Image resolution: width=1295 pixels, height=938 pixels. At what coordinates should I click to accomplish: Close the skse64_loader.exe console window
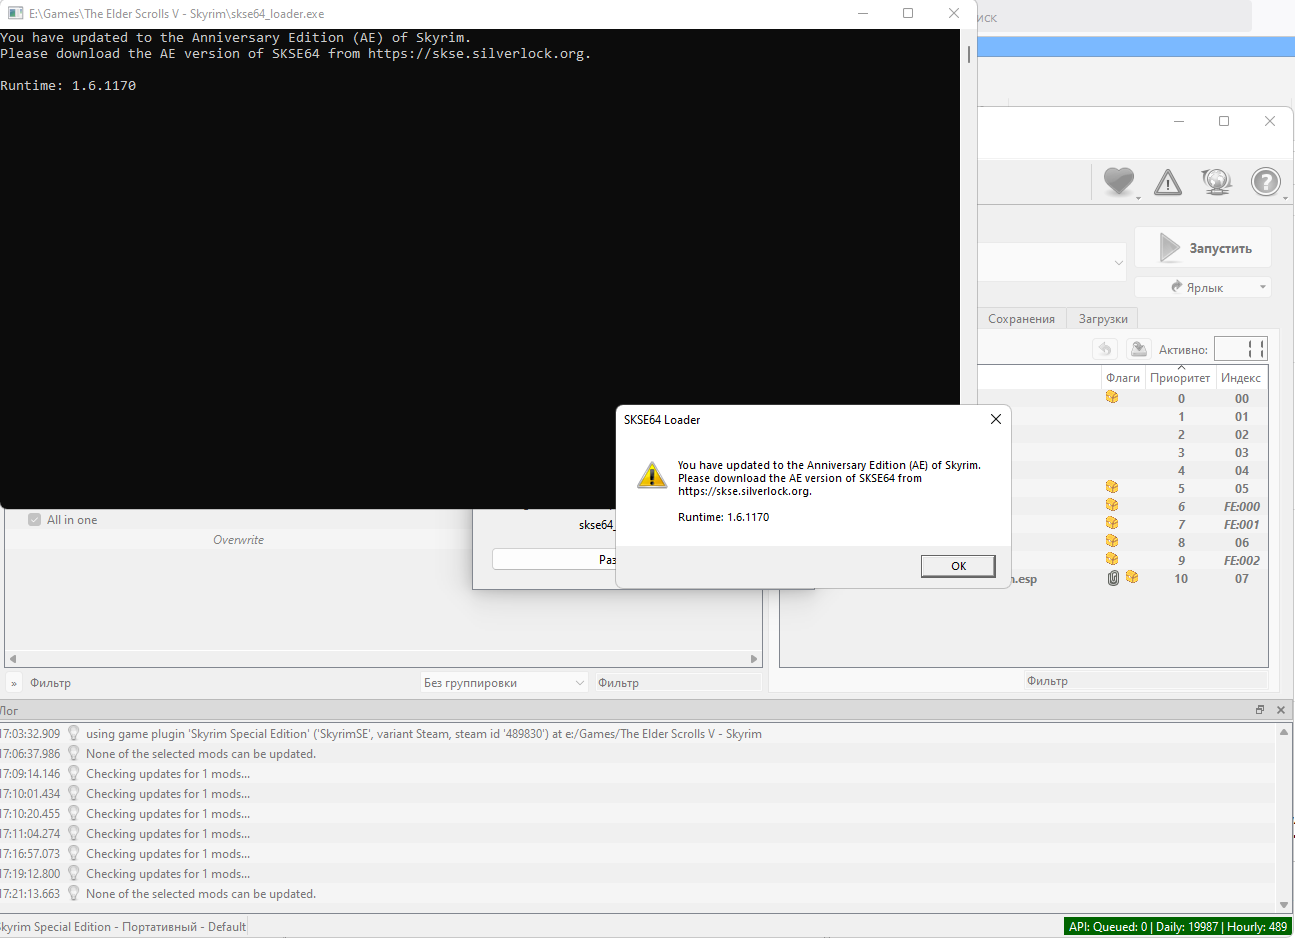pos(954,13)
